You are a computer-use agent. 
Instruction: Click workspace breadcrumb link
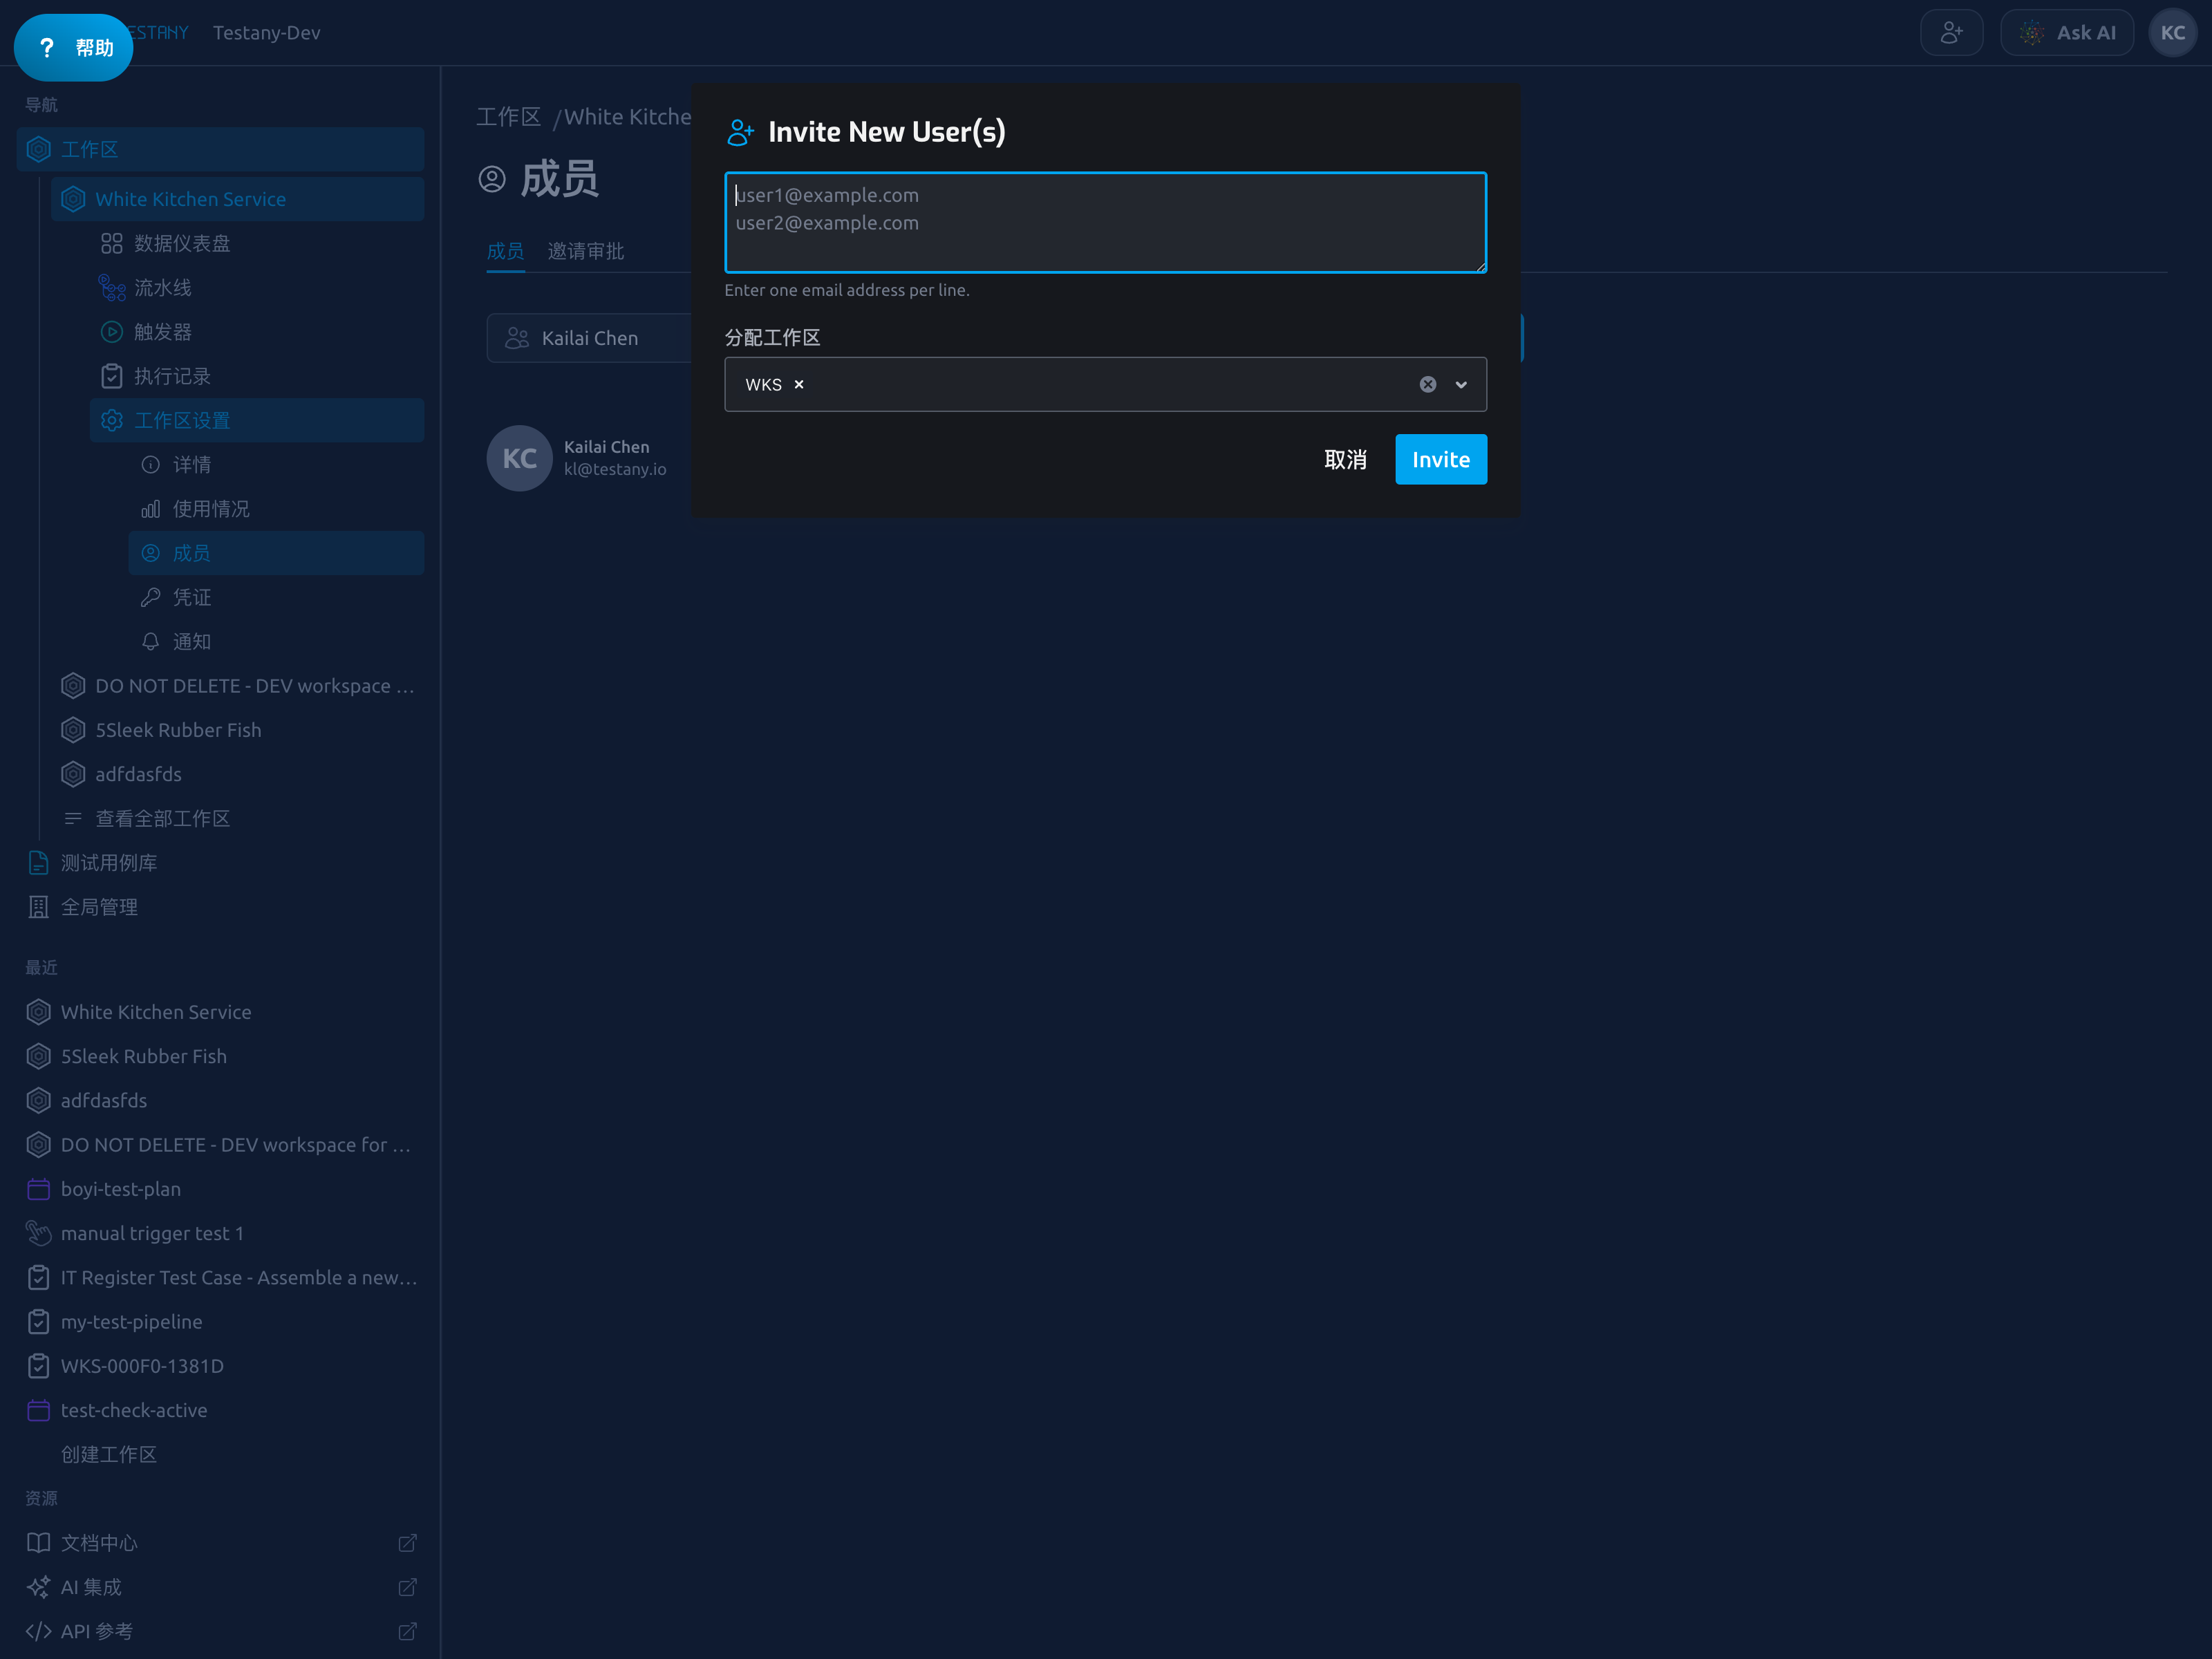click(508, 117)
